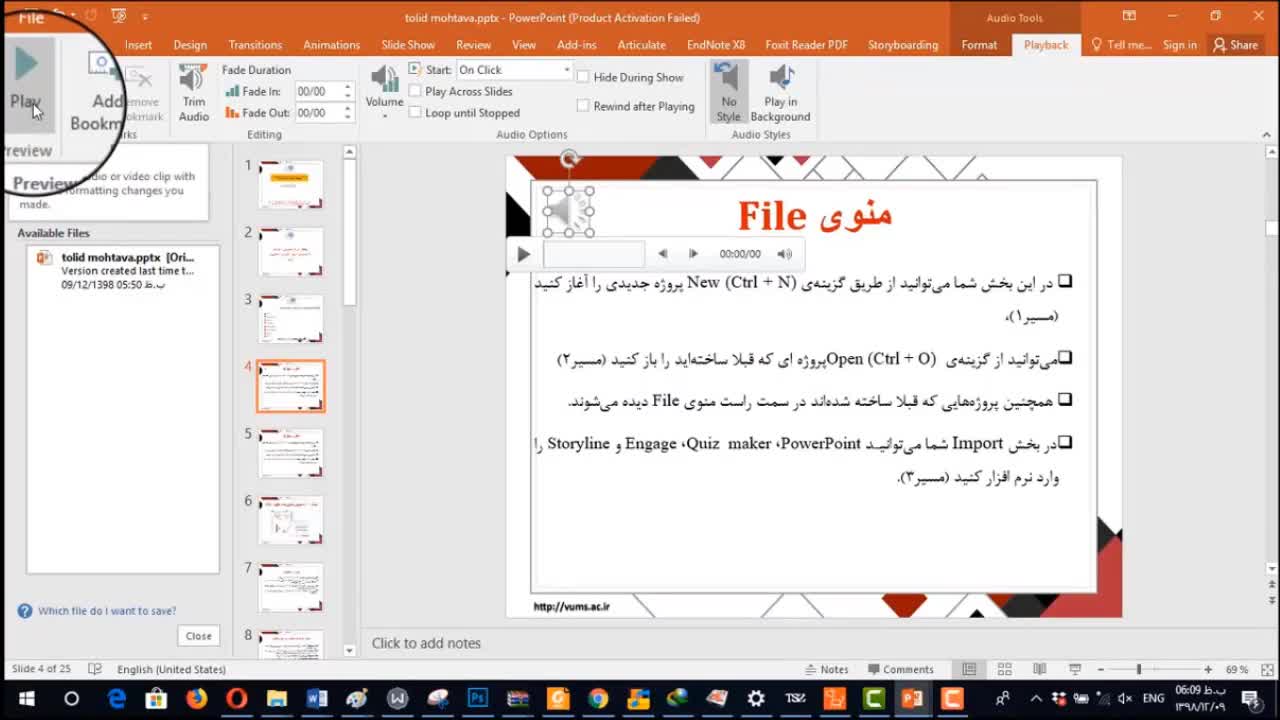Image resolution: width=1280 pixels, height=720 pixels.
Task: Select slide 6 thumbnail
Action: point(291,520)
